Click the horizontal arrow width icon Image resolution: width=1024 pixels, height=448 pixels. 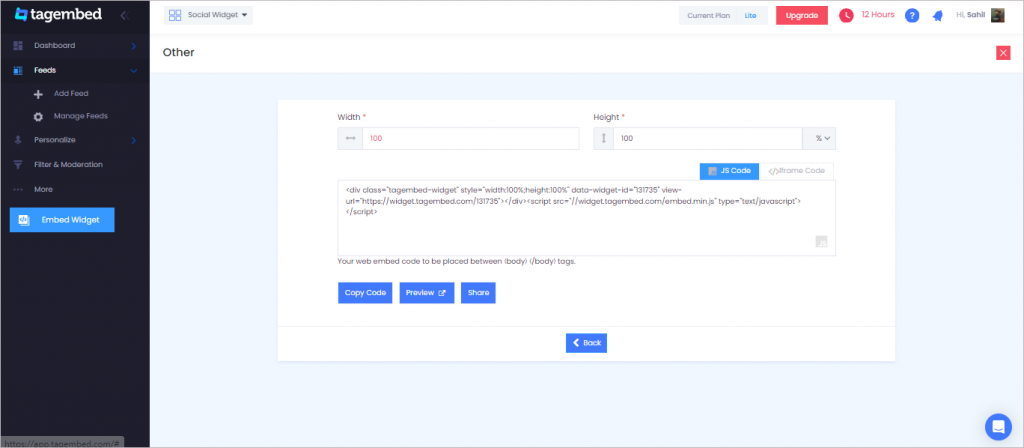pyautogui.click(x=350, y=138)
